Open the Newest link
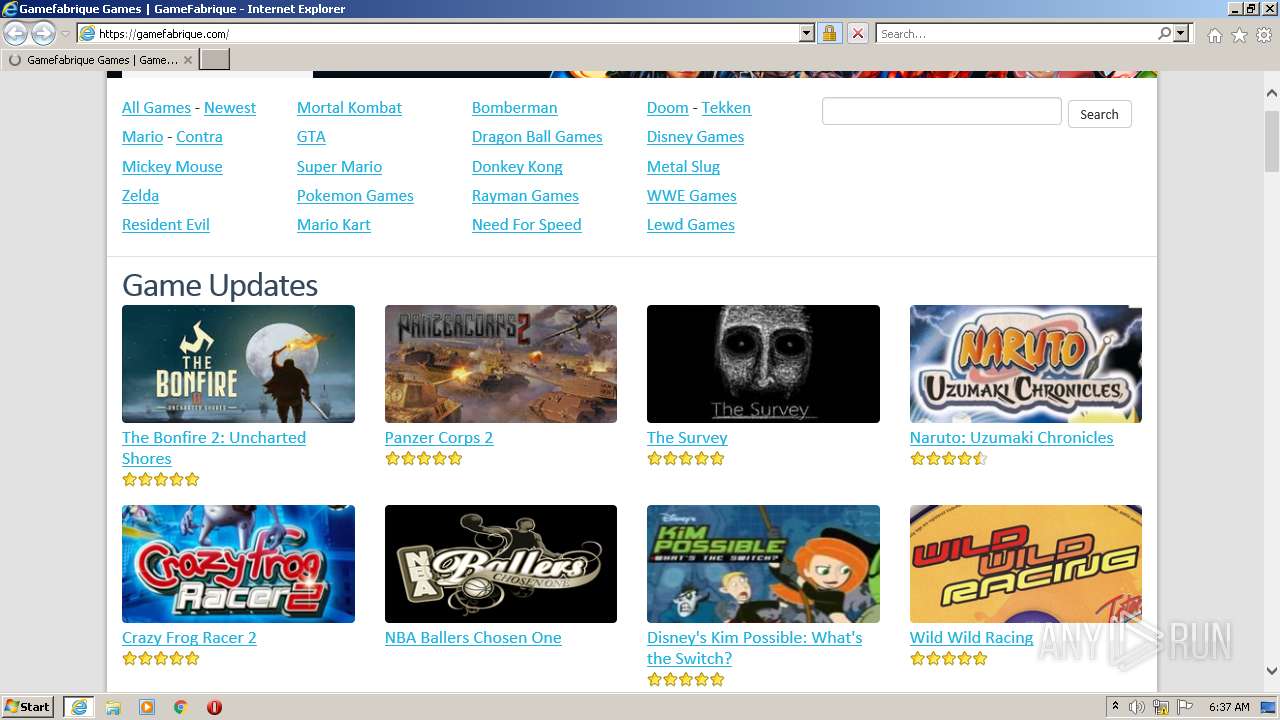 [x=230, y=108]
